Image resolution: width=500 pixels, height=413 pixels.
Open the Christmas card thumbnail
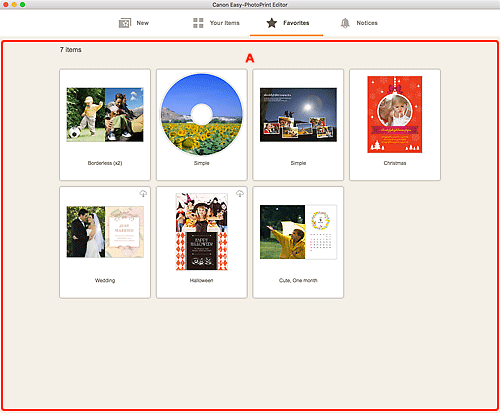tap(395, 114)
